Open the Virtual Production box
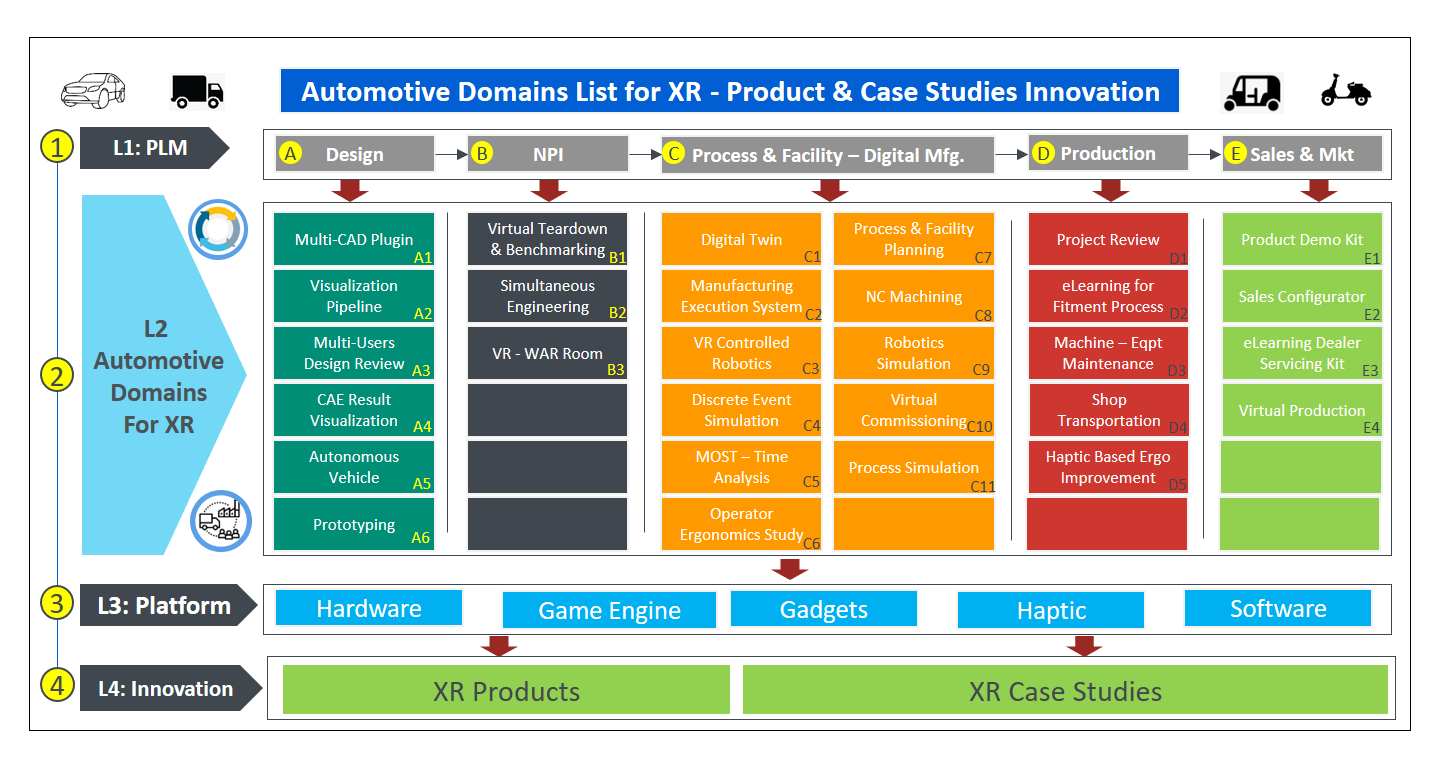The width and height of the screenshot is (1440, 768). click(1302, 410)
